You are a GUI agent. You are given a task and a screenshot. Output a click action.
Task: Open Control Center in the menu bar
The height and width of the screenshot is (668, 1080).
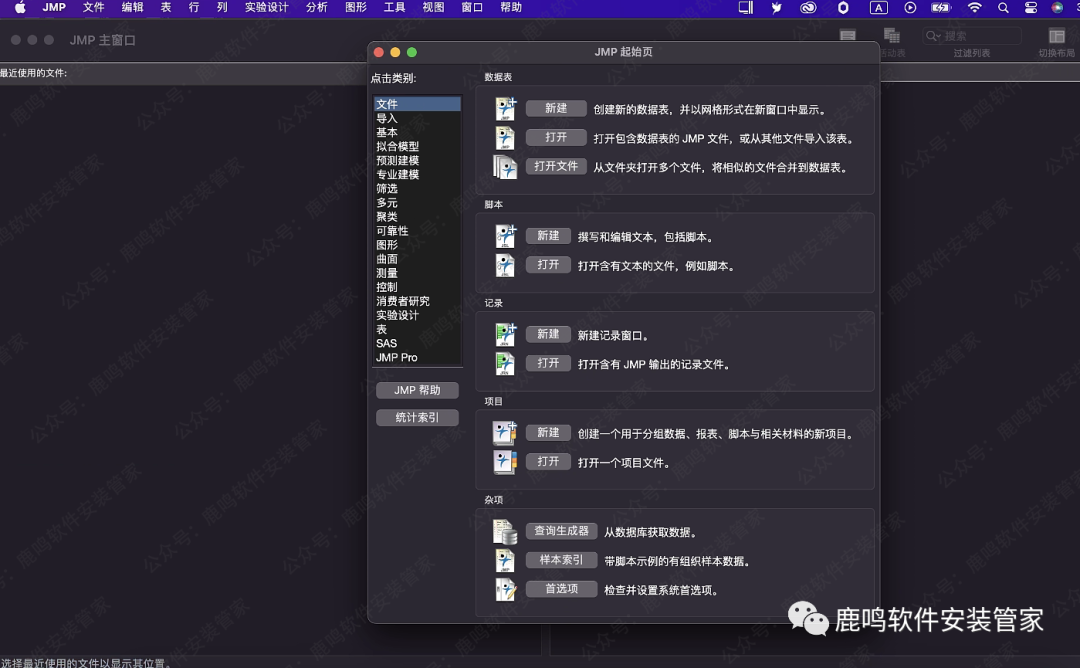1030,8
